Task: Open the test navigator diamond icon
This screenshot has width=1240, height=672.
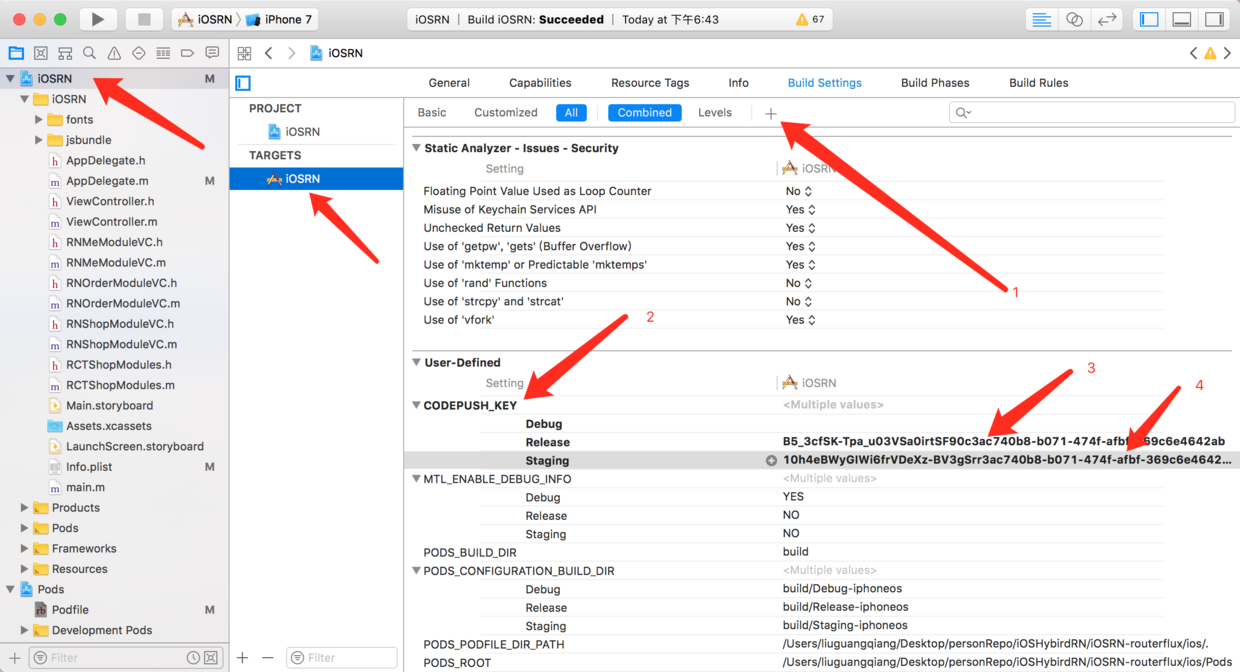Action: 138,53
